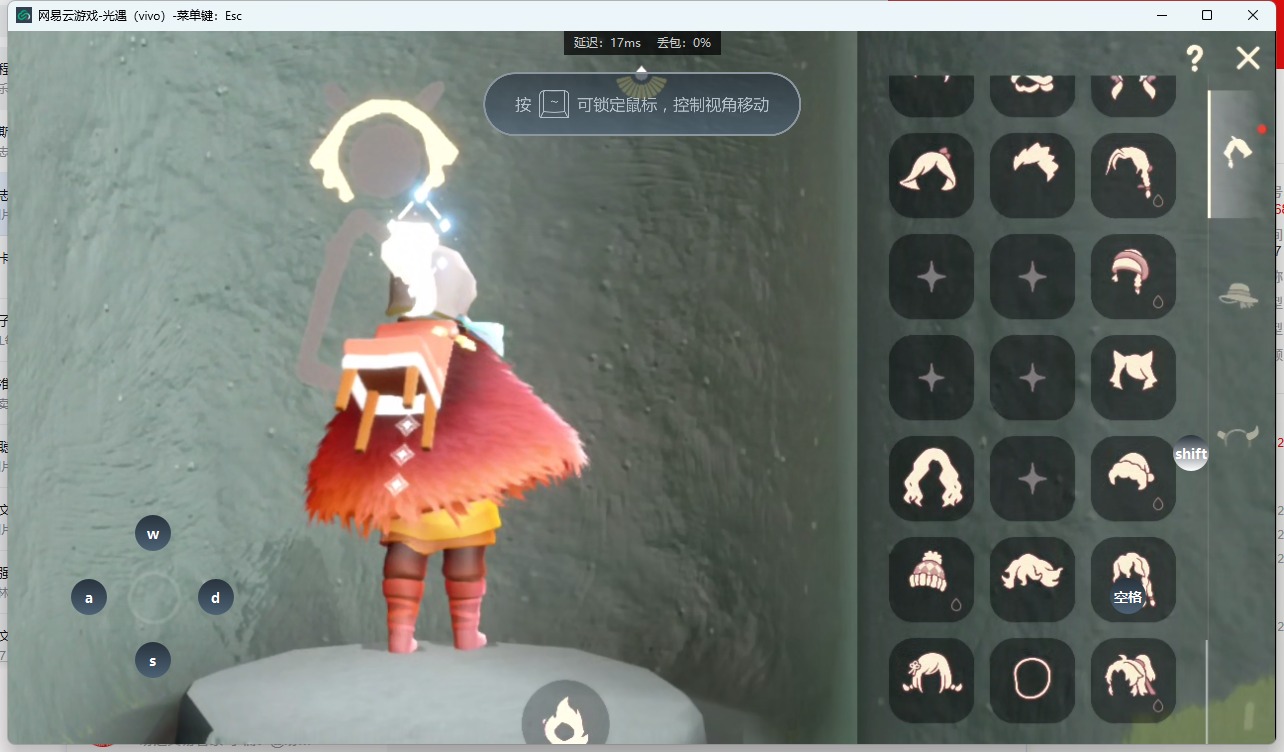Click the NetEase cloud gaming logo in title bar
The height and width of the screenshot is (752, 1284).
tap(23, 15)
